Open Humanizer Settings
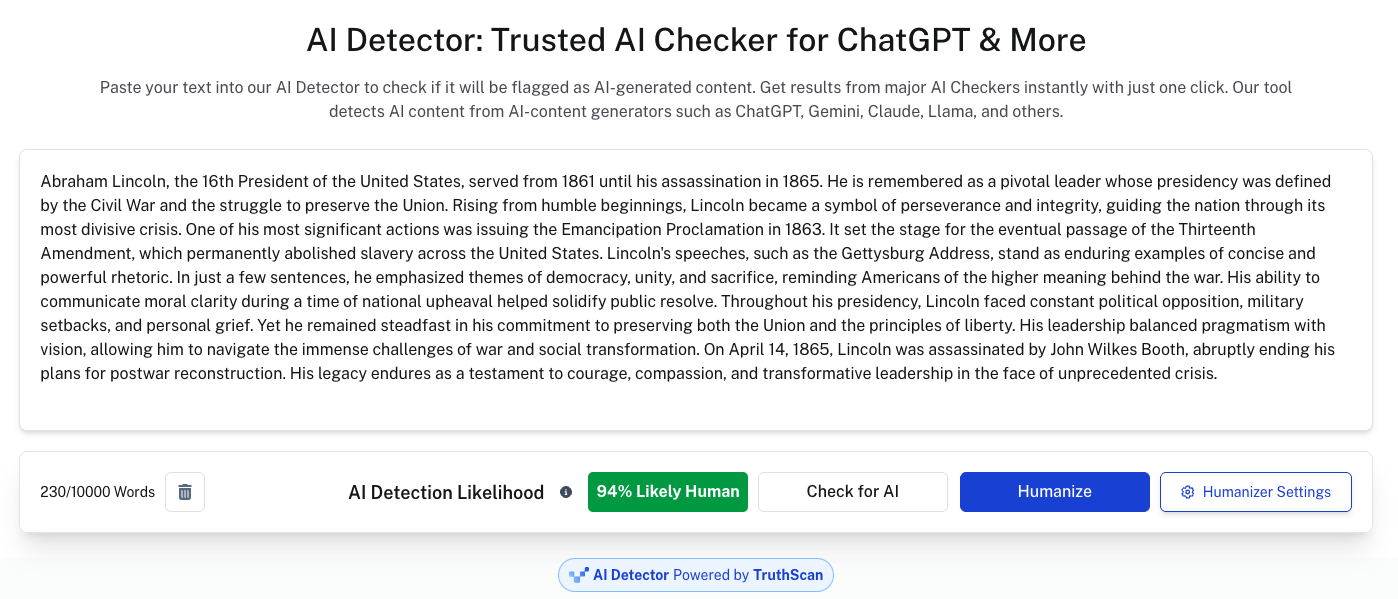The image size is (1398, 599). click(x=1255, y=492)
